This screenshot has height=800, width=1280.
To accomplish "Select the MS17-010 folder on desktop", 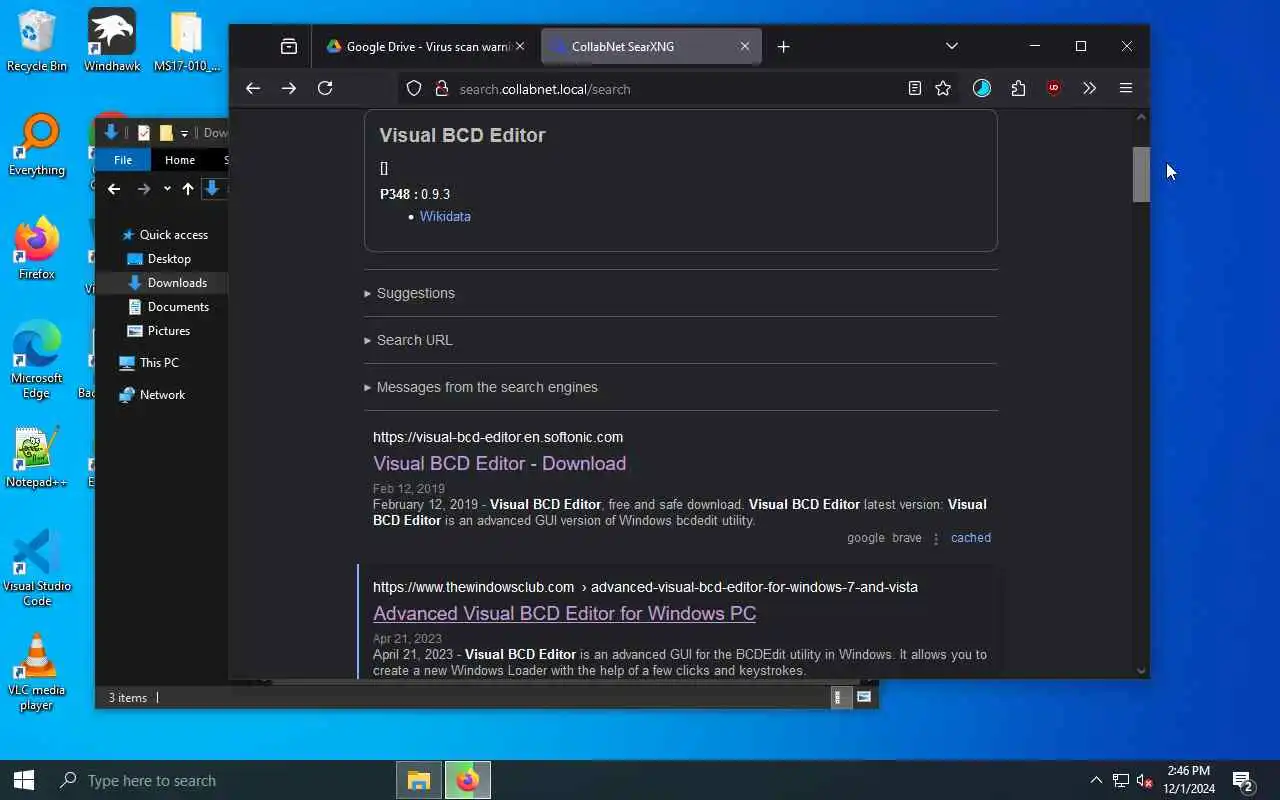I will tap(187, 42).
